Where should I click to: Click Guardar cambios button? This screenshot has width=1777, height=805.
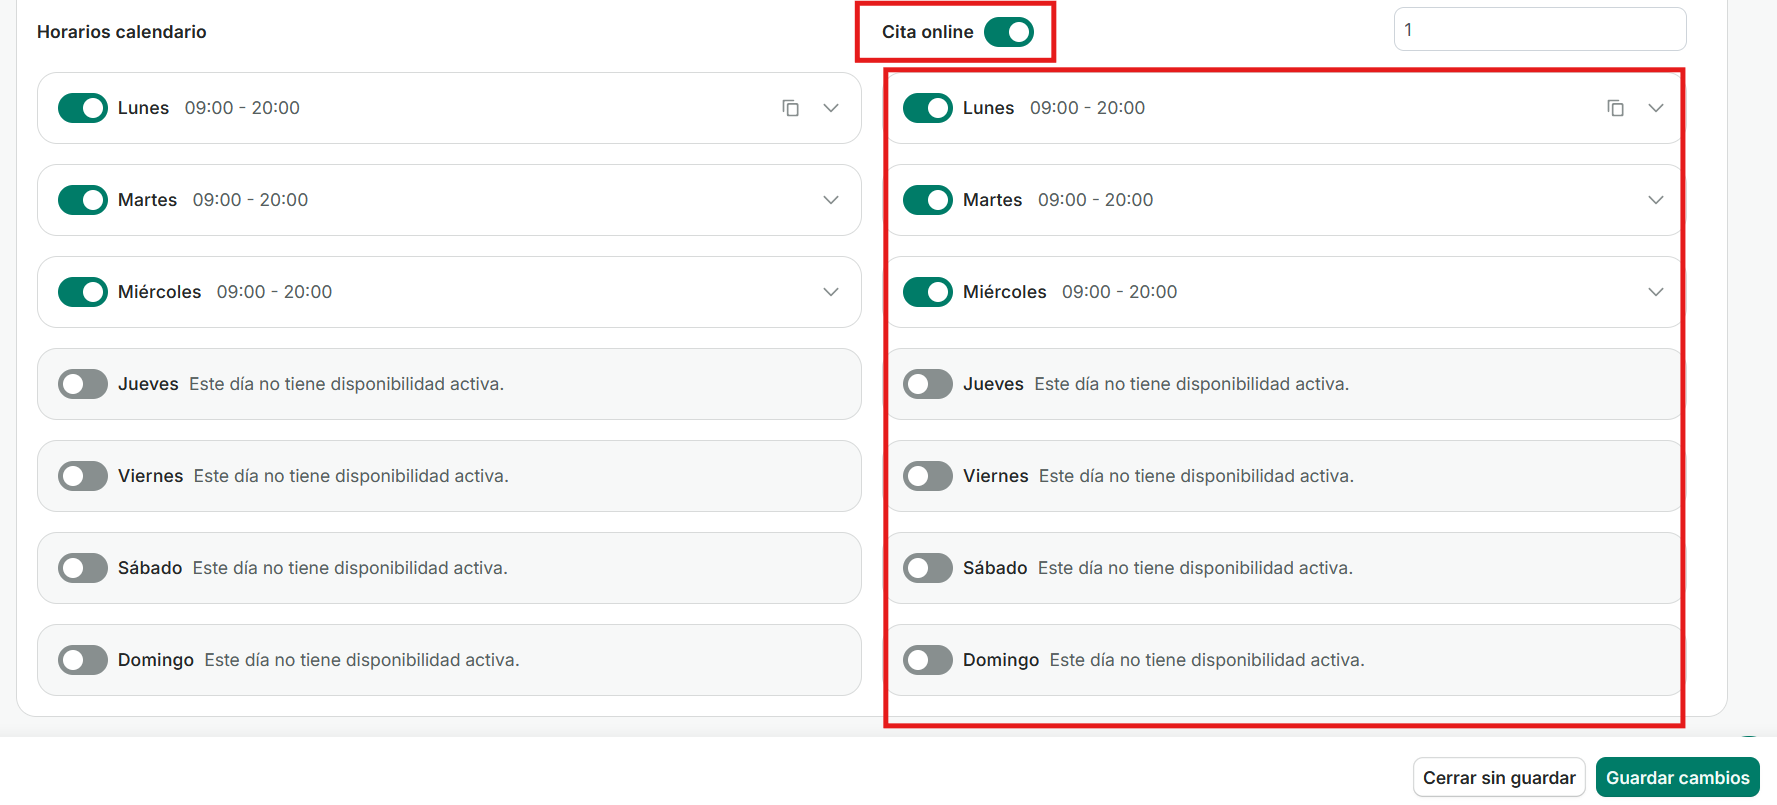pos(1677,778)
